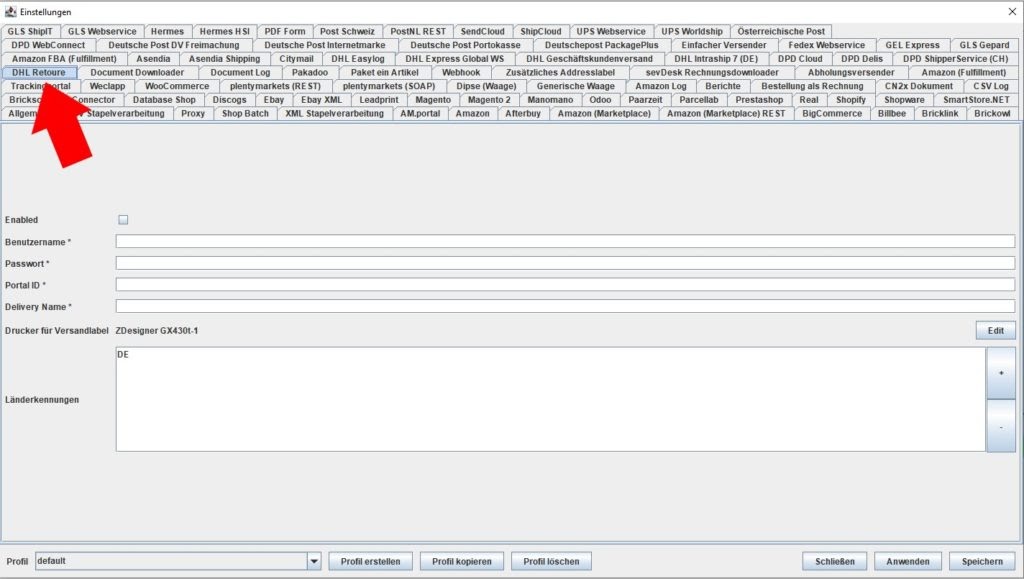Open the Prestashop tab
This screenshot has height=579, width=1024.
click(759, 100)
